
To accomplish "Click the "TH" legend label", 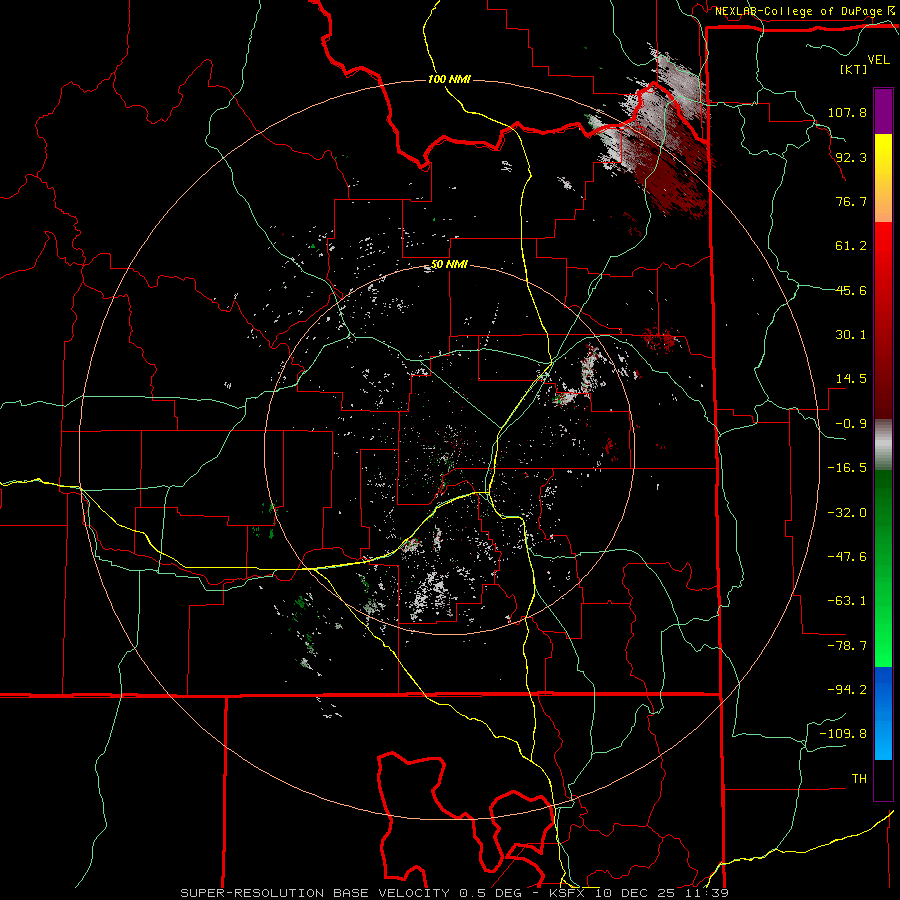I will click(859, 779).
